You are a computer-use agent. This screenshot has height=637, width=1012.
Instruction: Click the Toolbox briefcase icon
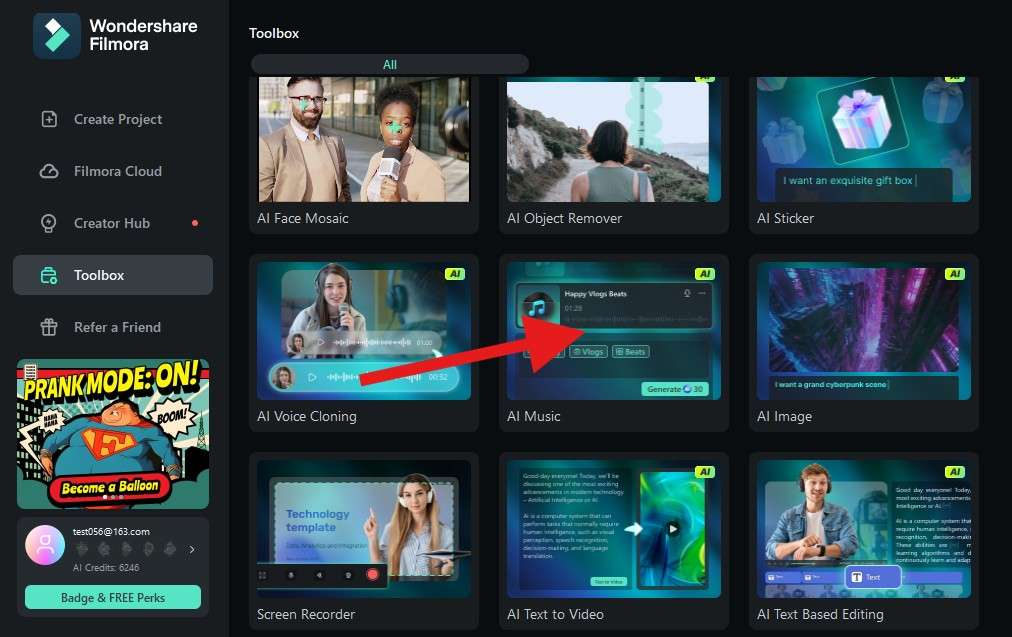pyautogui.click(x=49, y=276)
